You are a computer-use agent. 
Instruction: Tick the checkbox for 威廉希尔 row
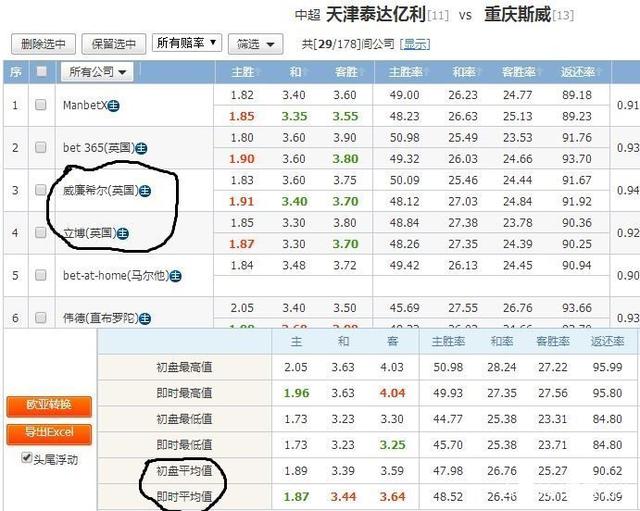pos(40,190)
